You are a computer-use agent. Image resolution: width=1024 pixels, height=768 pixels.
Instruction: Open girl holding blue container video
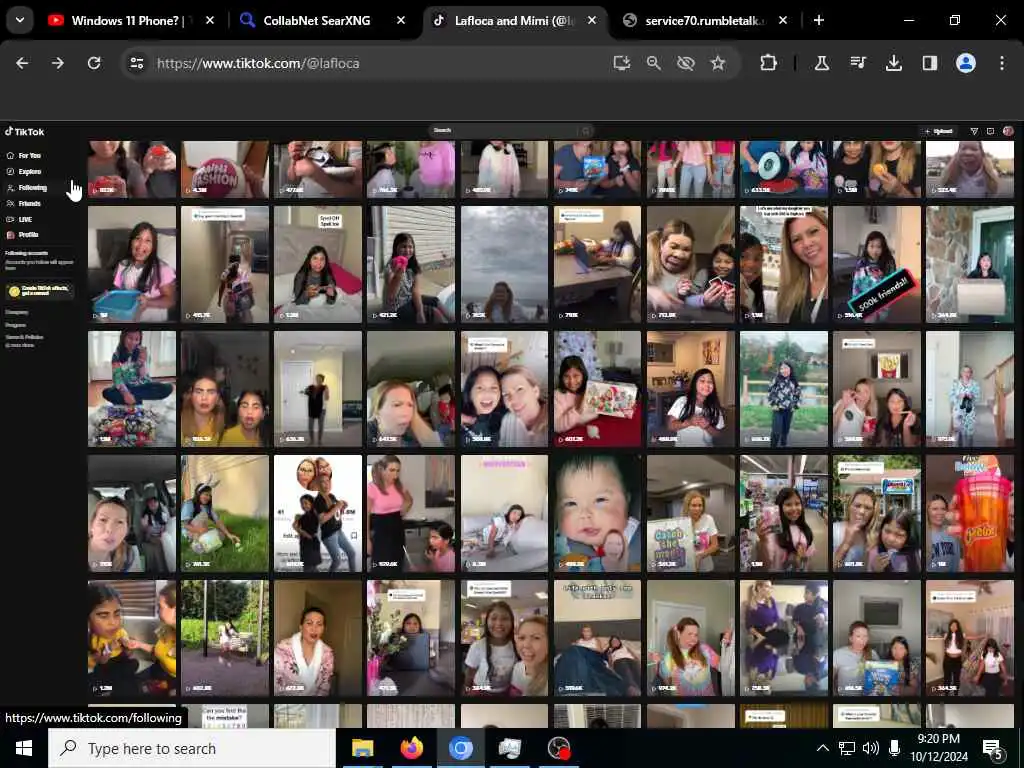pyautogui.click(x=132, y=264)
